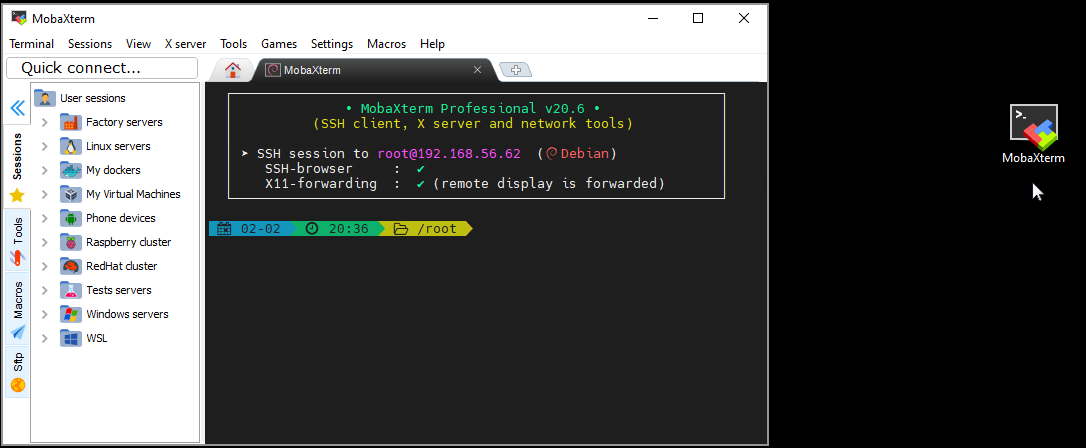
Task: Expand the WSL sessions node
Action: click(44, 338)
